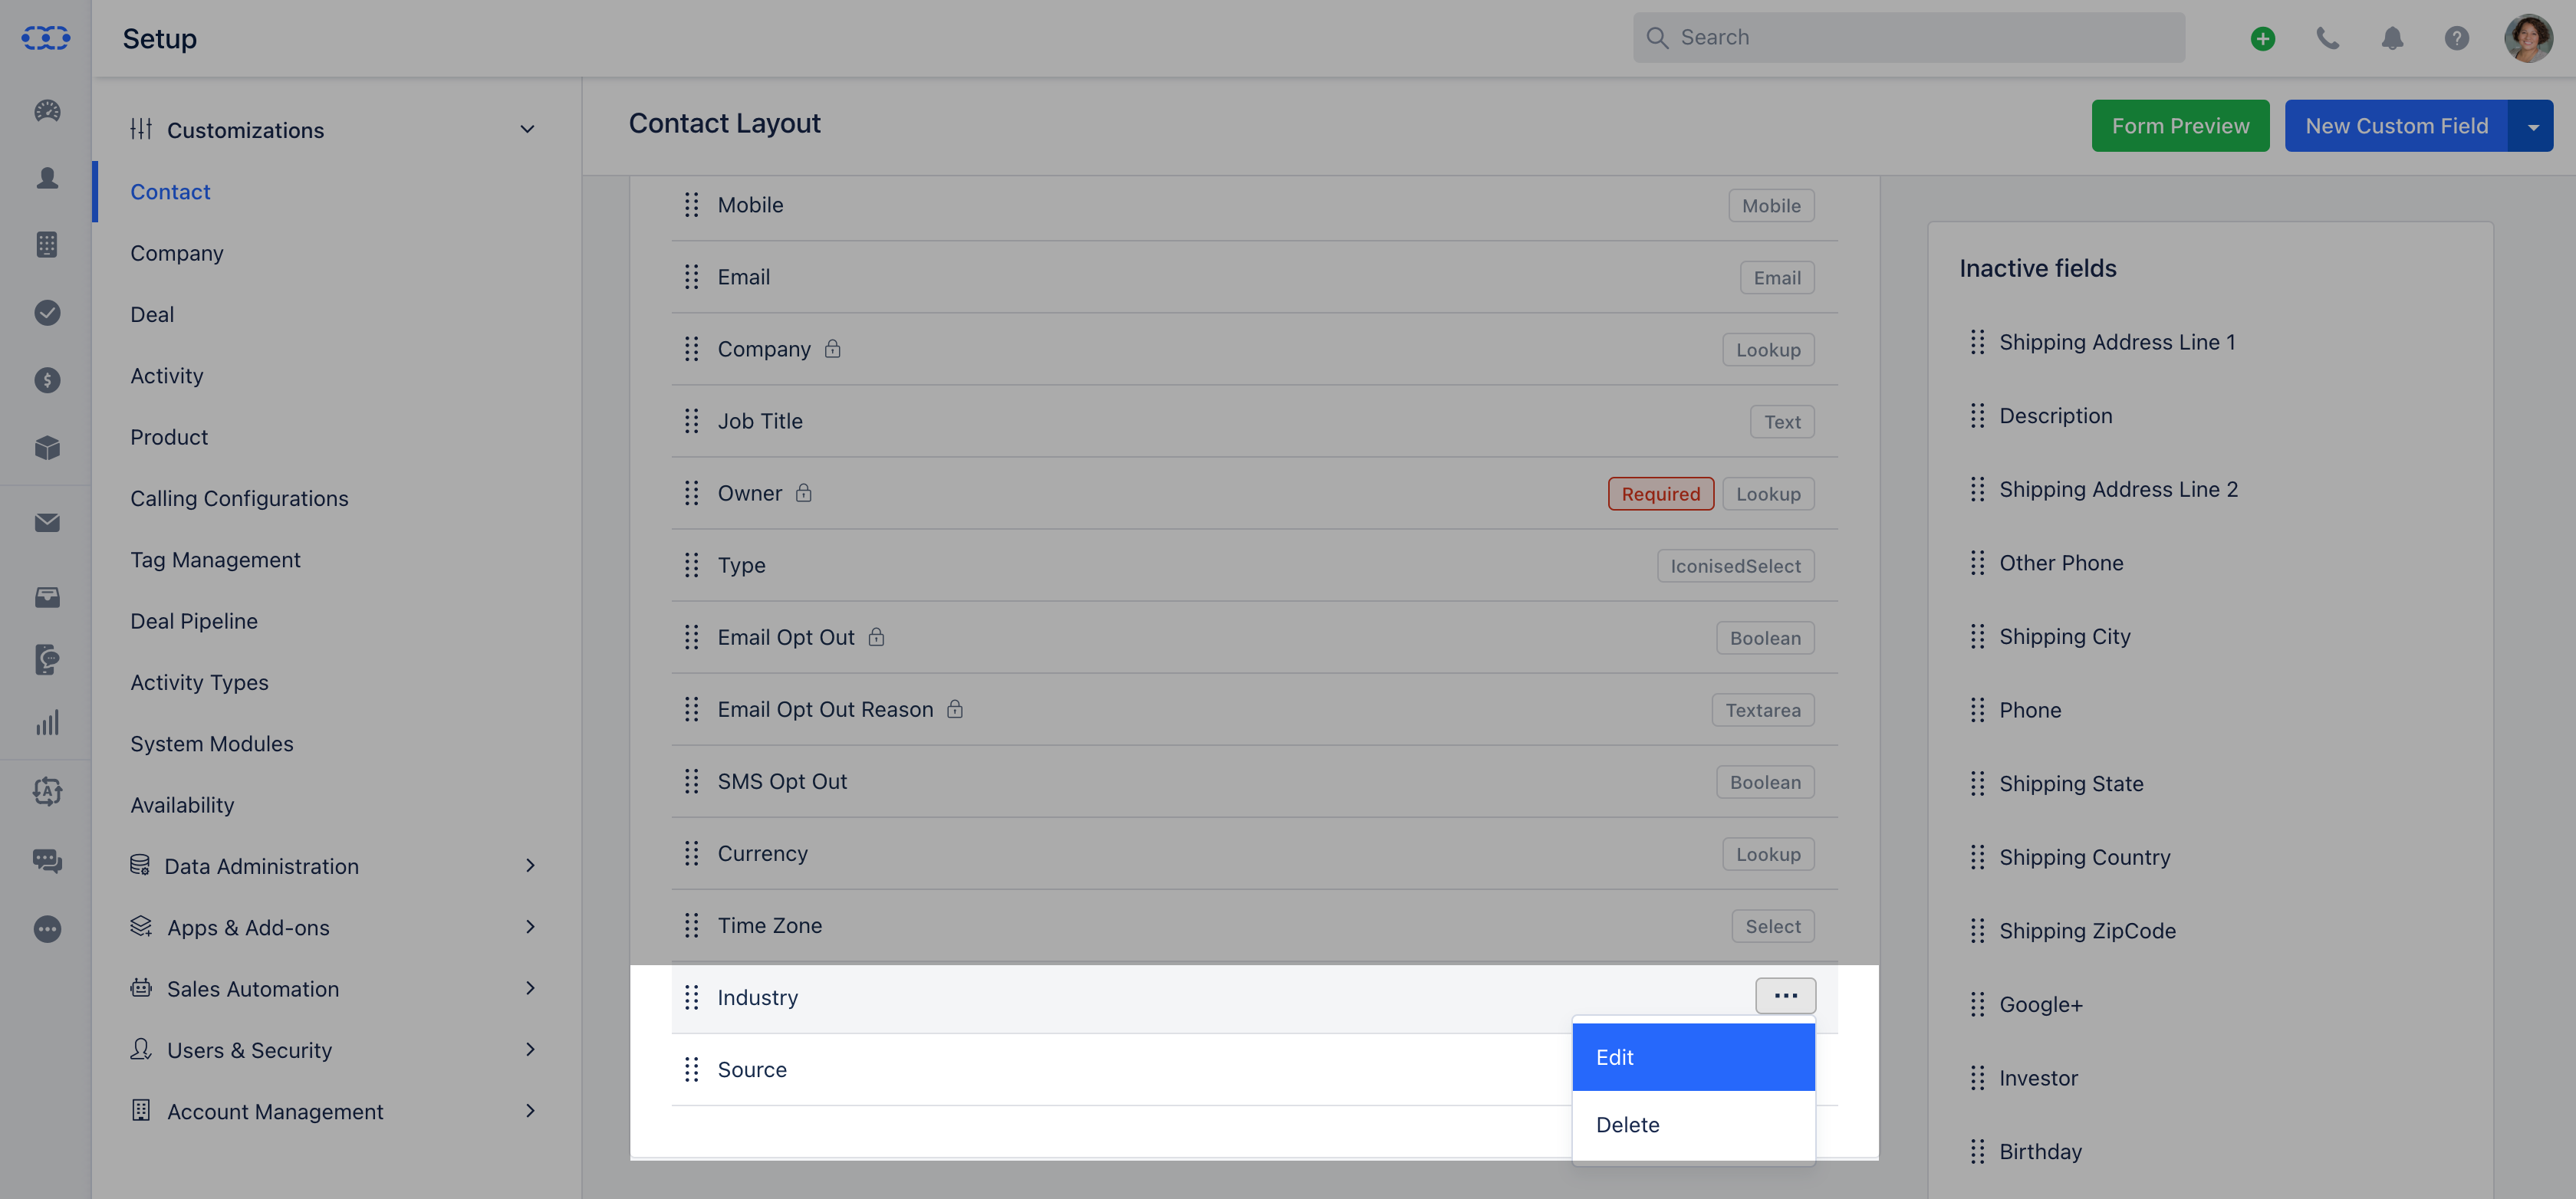Open the email envelope icon in sidebar

[47, 522]
